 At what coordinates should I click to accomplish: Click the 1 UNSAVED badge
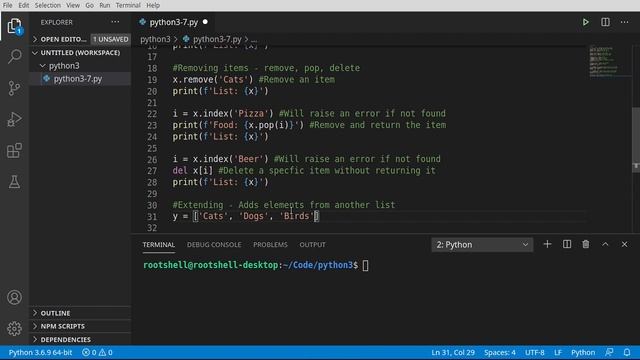110,39
